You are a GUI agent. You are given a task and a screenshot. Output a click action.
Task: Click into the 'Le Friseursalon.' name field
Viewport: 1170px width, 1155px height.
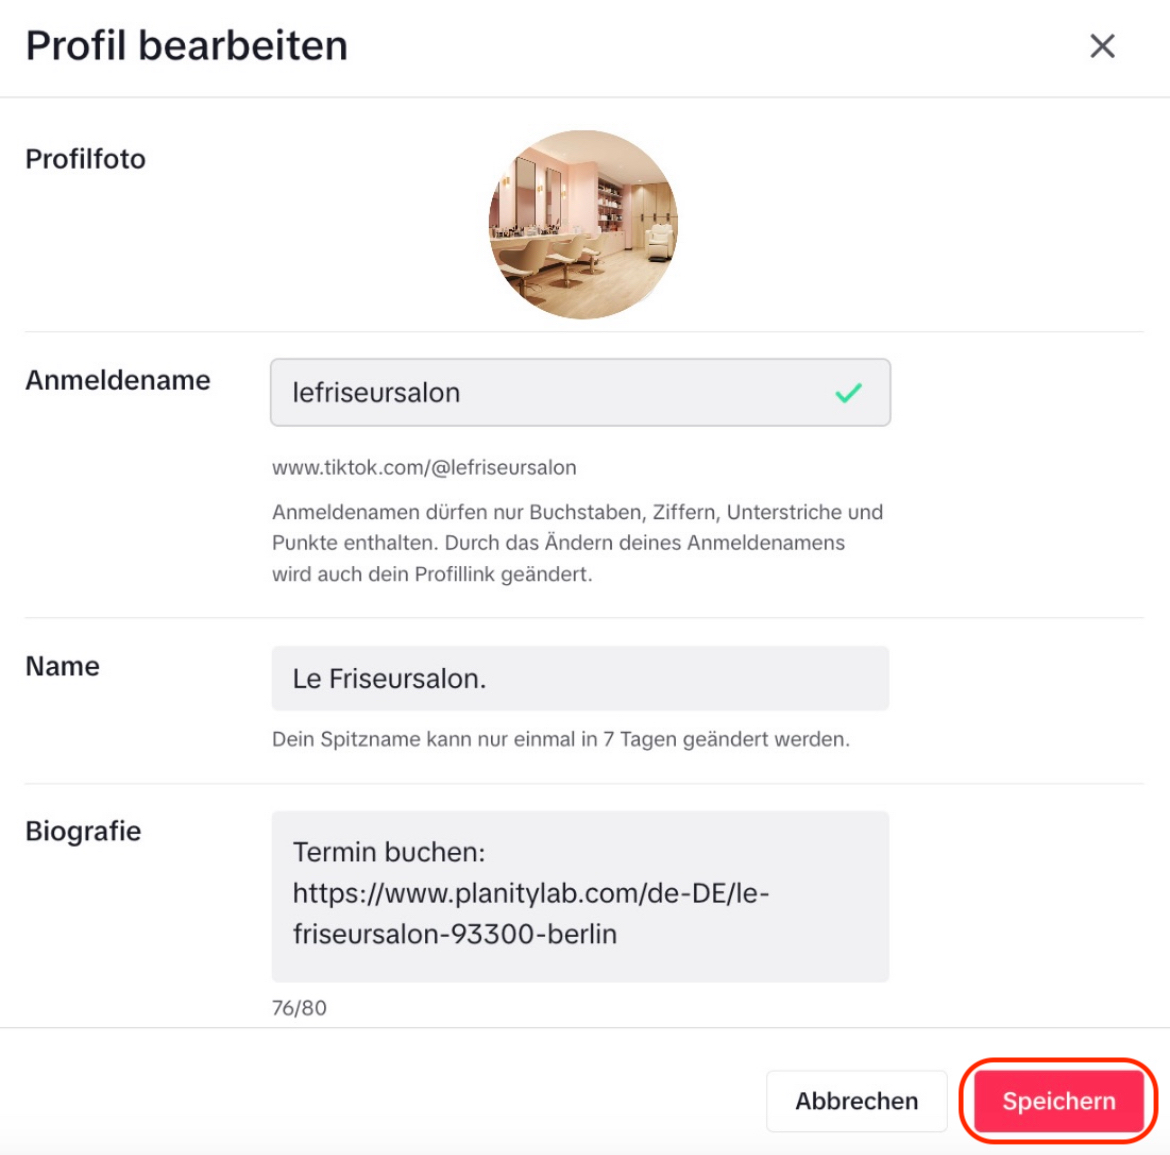click(x=580, y=679)
